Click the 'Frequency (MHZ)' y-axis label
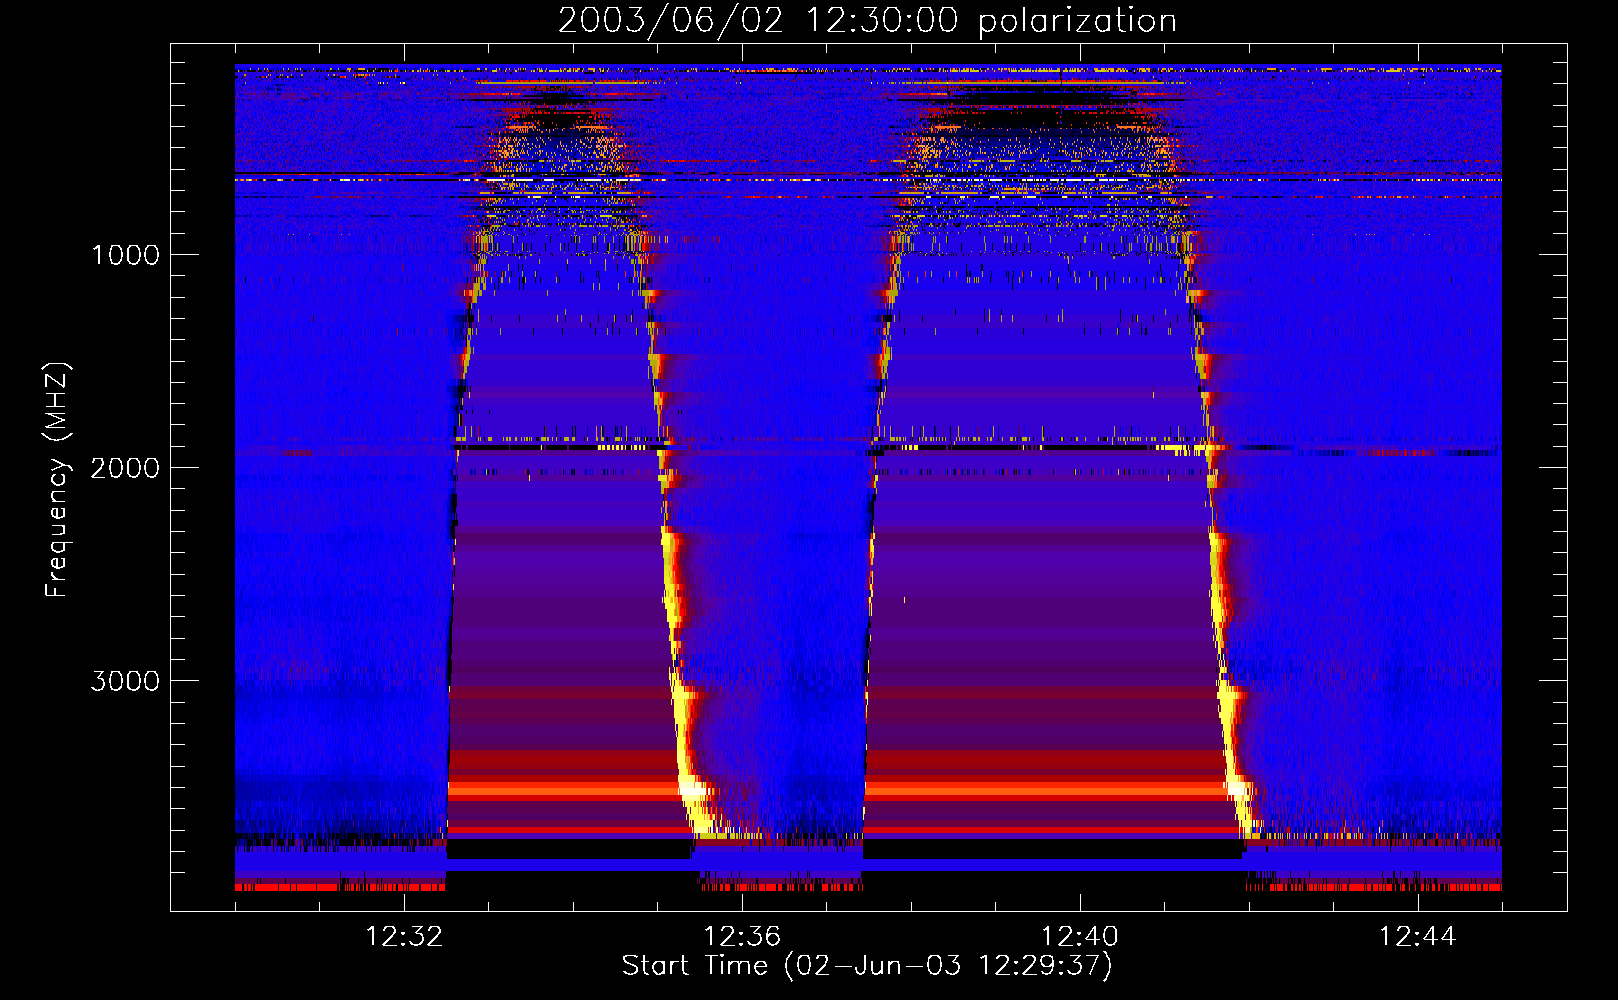The height and width of the screenshot is (1000, 1618). point(57,480)
